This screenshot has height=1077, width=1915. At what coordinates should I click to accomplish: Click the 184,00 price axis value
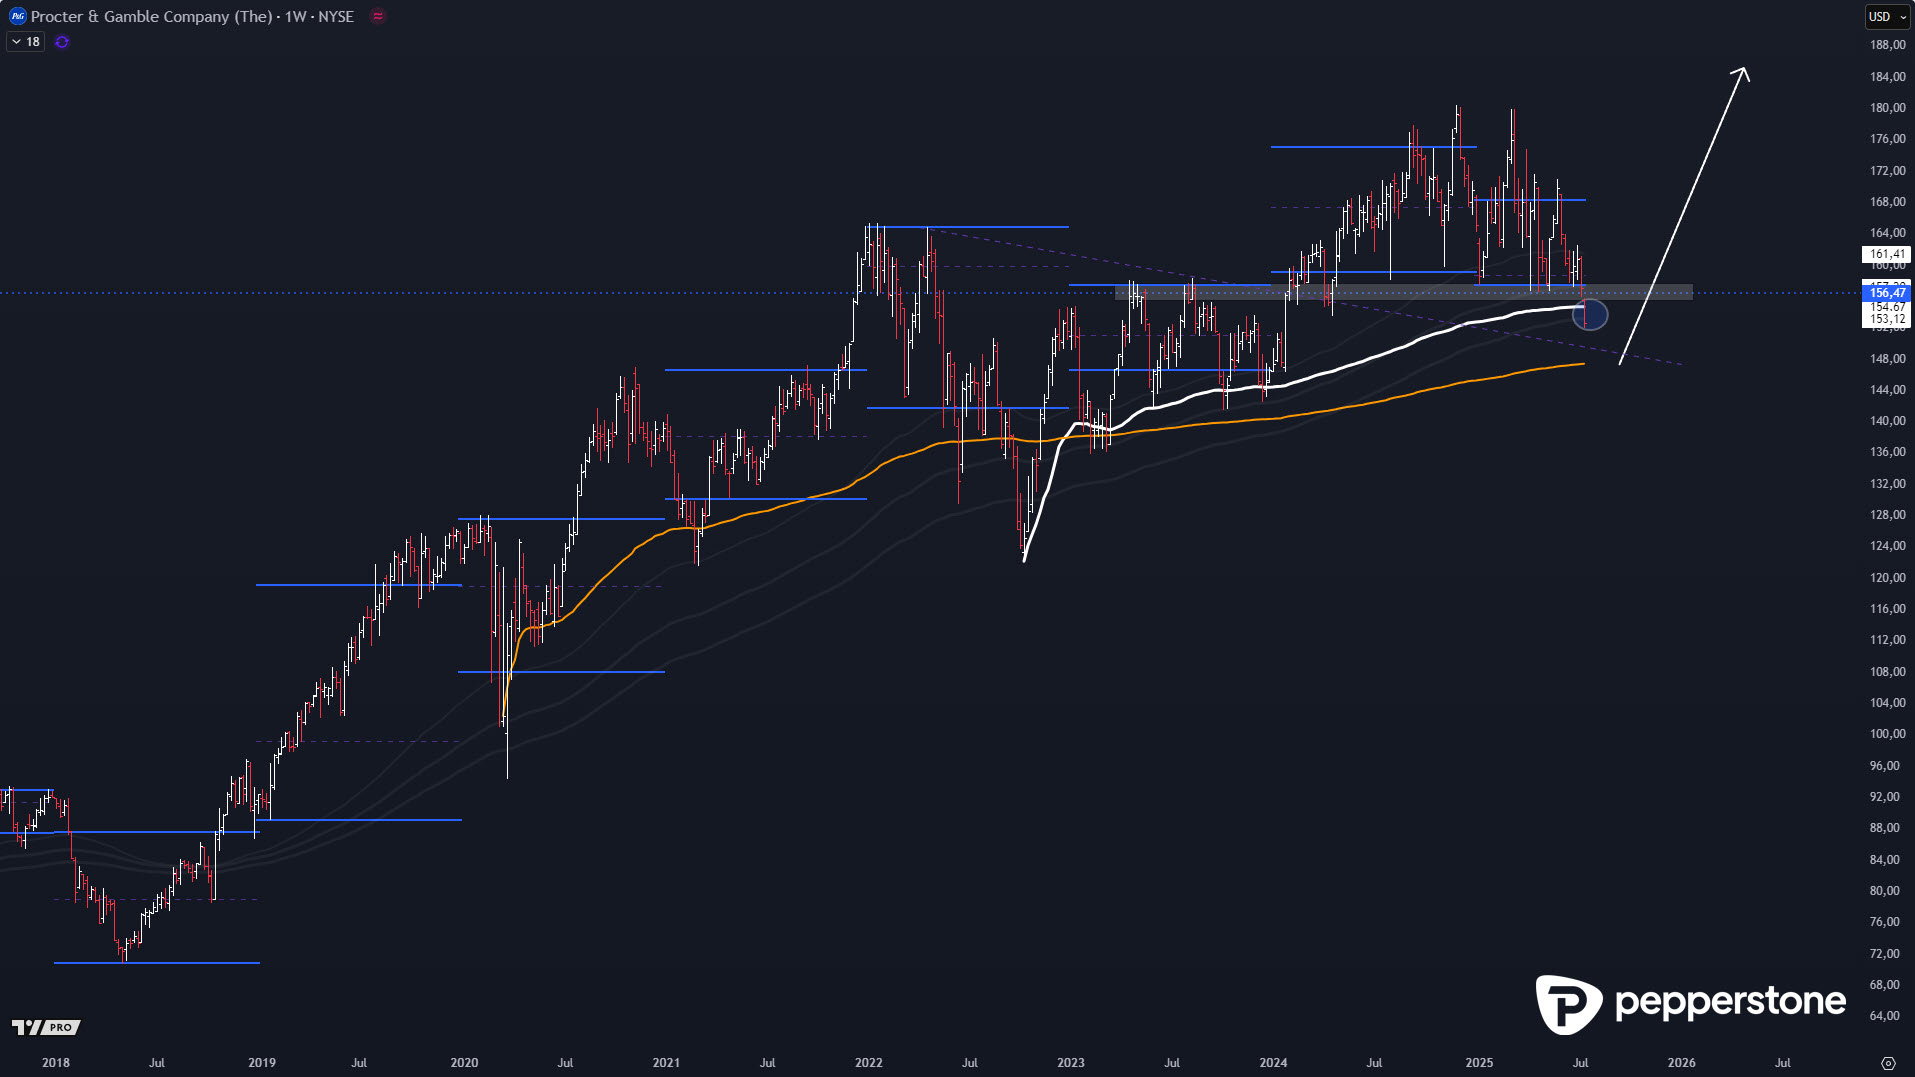(x=1887, y=77)
